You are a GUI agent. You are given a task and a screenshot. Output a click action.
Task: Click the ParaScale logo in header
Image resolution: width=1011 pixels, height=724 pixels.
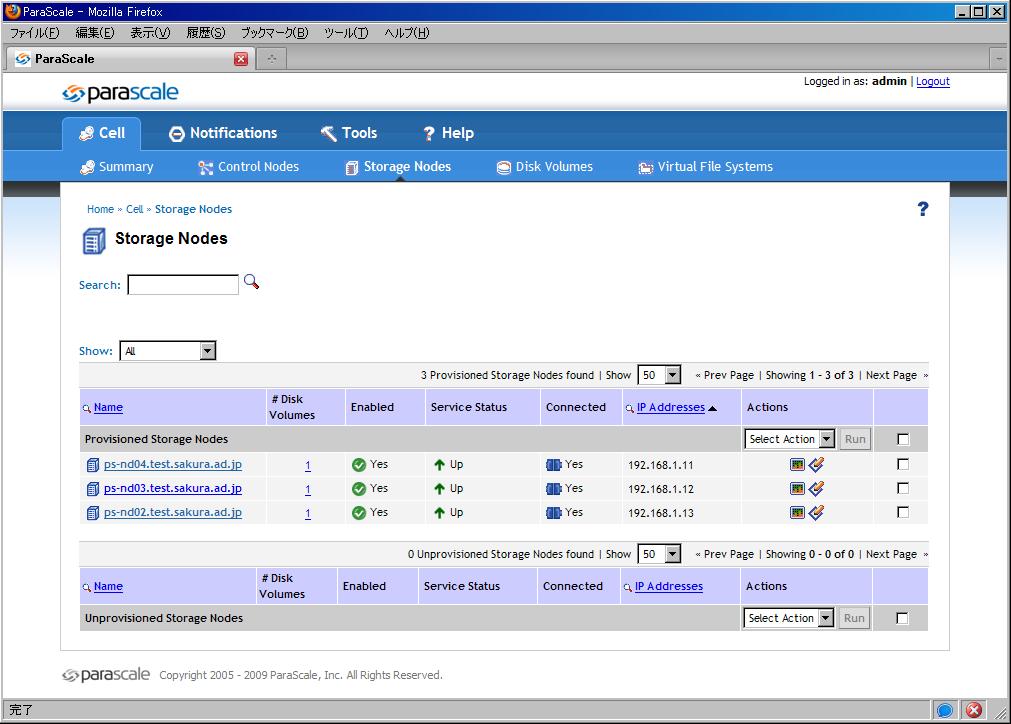click(120, 93)
